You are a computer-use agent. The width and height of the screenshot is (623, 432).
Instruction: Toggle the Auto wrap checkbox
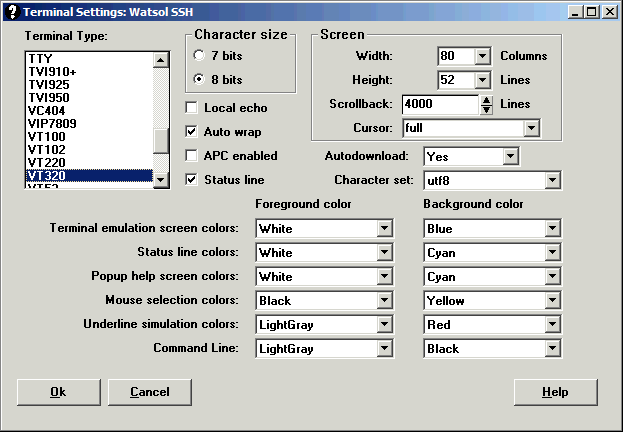pos(192,131)
